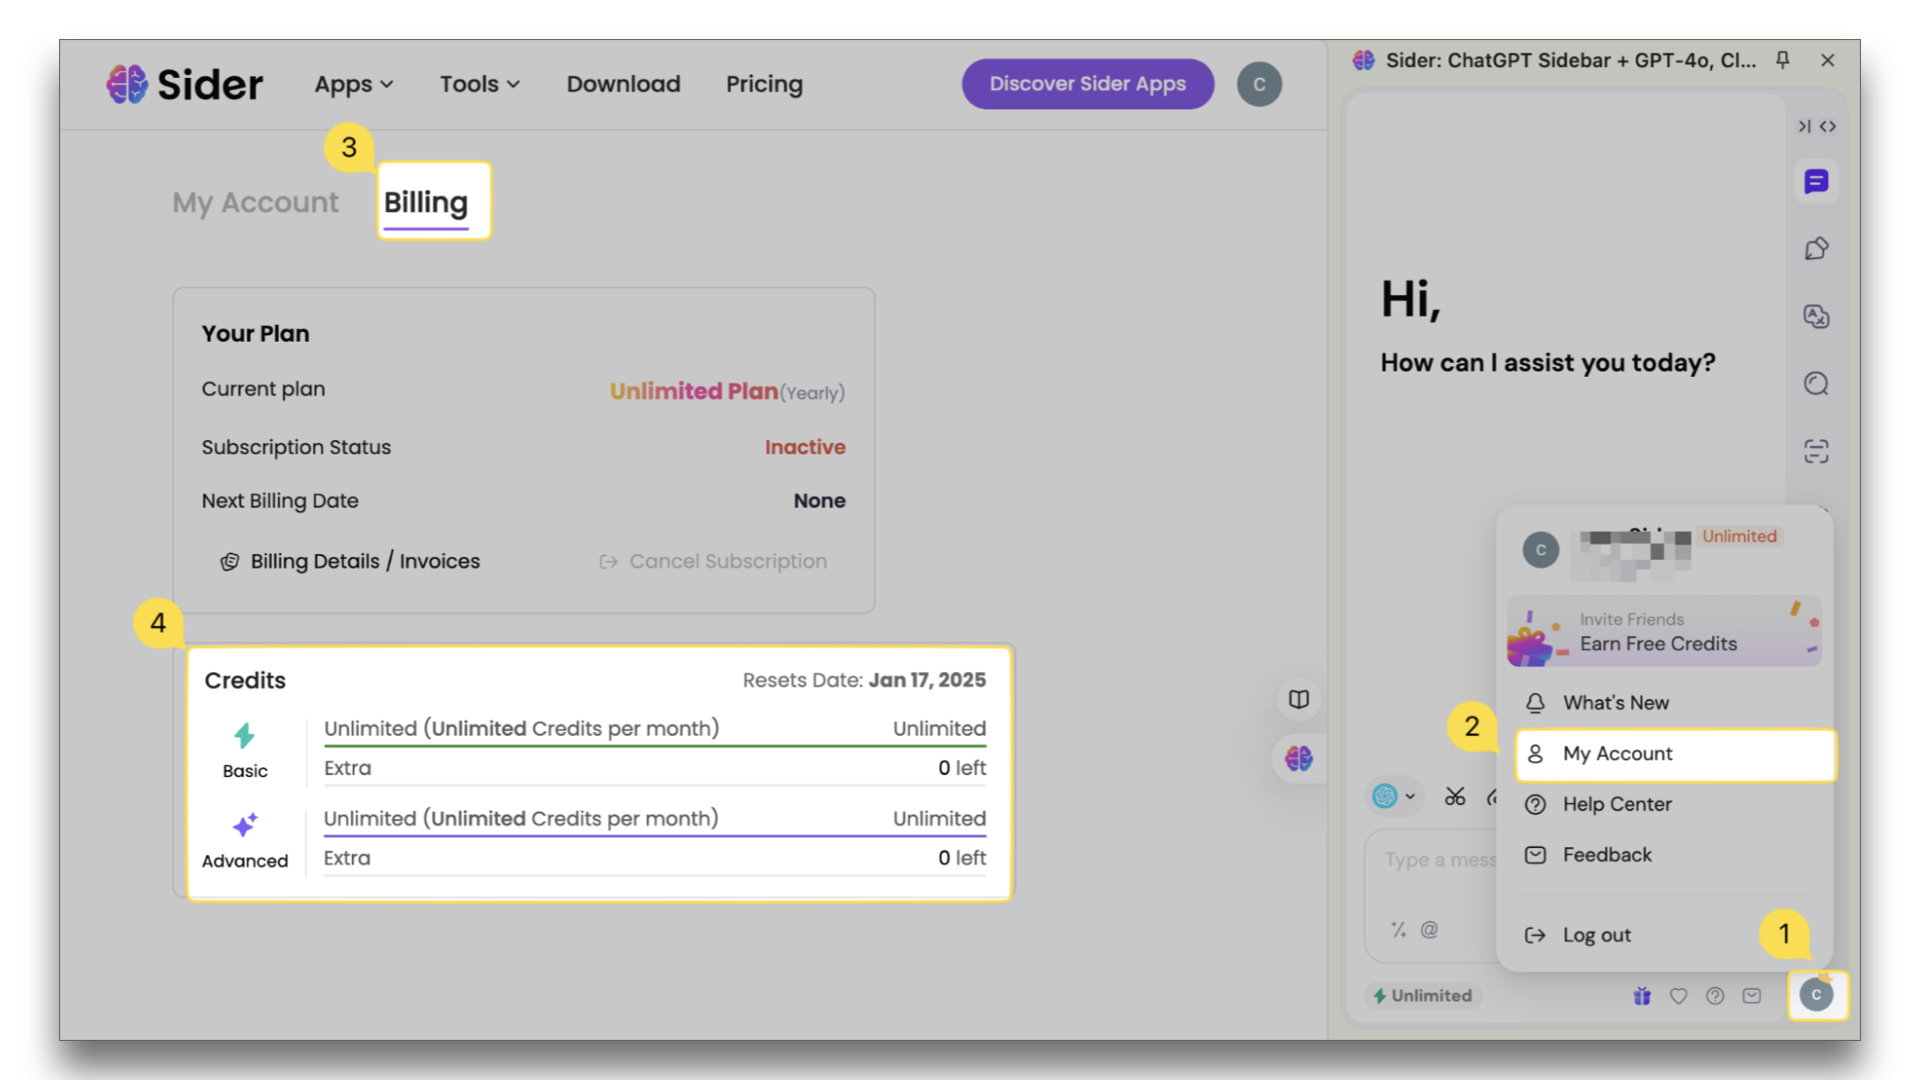The height and width of the screenshot is (1080, 1920).
Task: Click the Advanced credits sparkle icon
Action: (245, 825)
